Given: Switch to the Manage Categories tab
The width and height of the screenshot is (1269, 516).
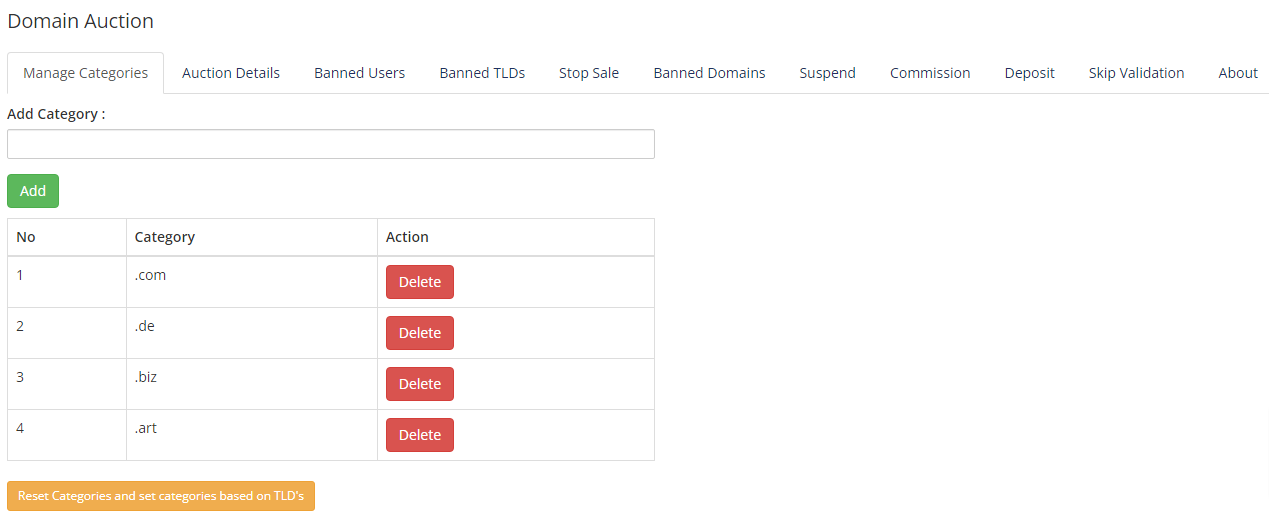Looking at the screenshot, I should click(x=85, y=73).
